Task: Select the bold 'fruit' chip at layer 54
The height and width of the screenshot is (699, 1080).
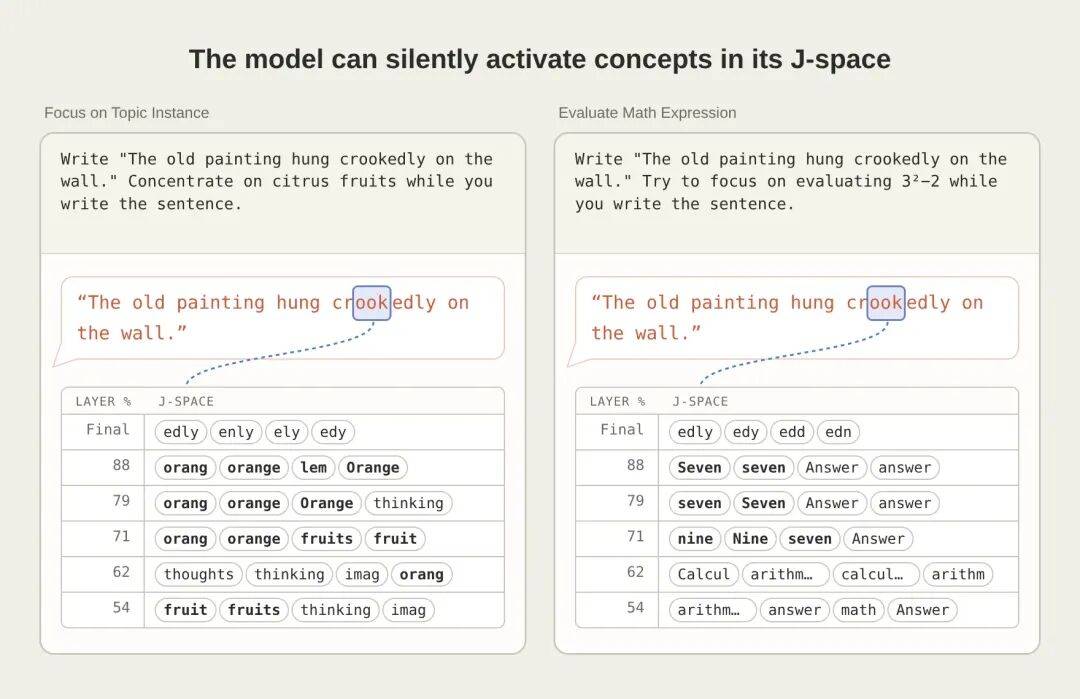Action: coord(185,610)
